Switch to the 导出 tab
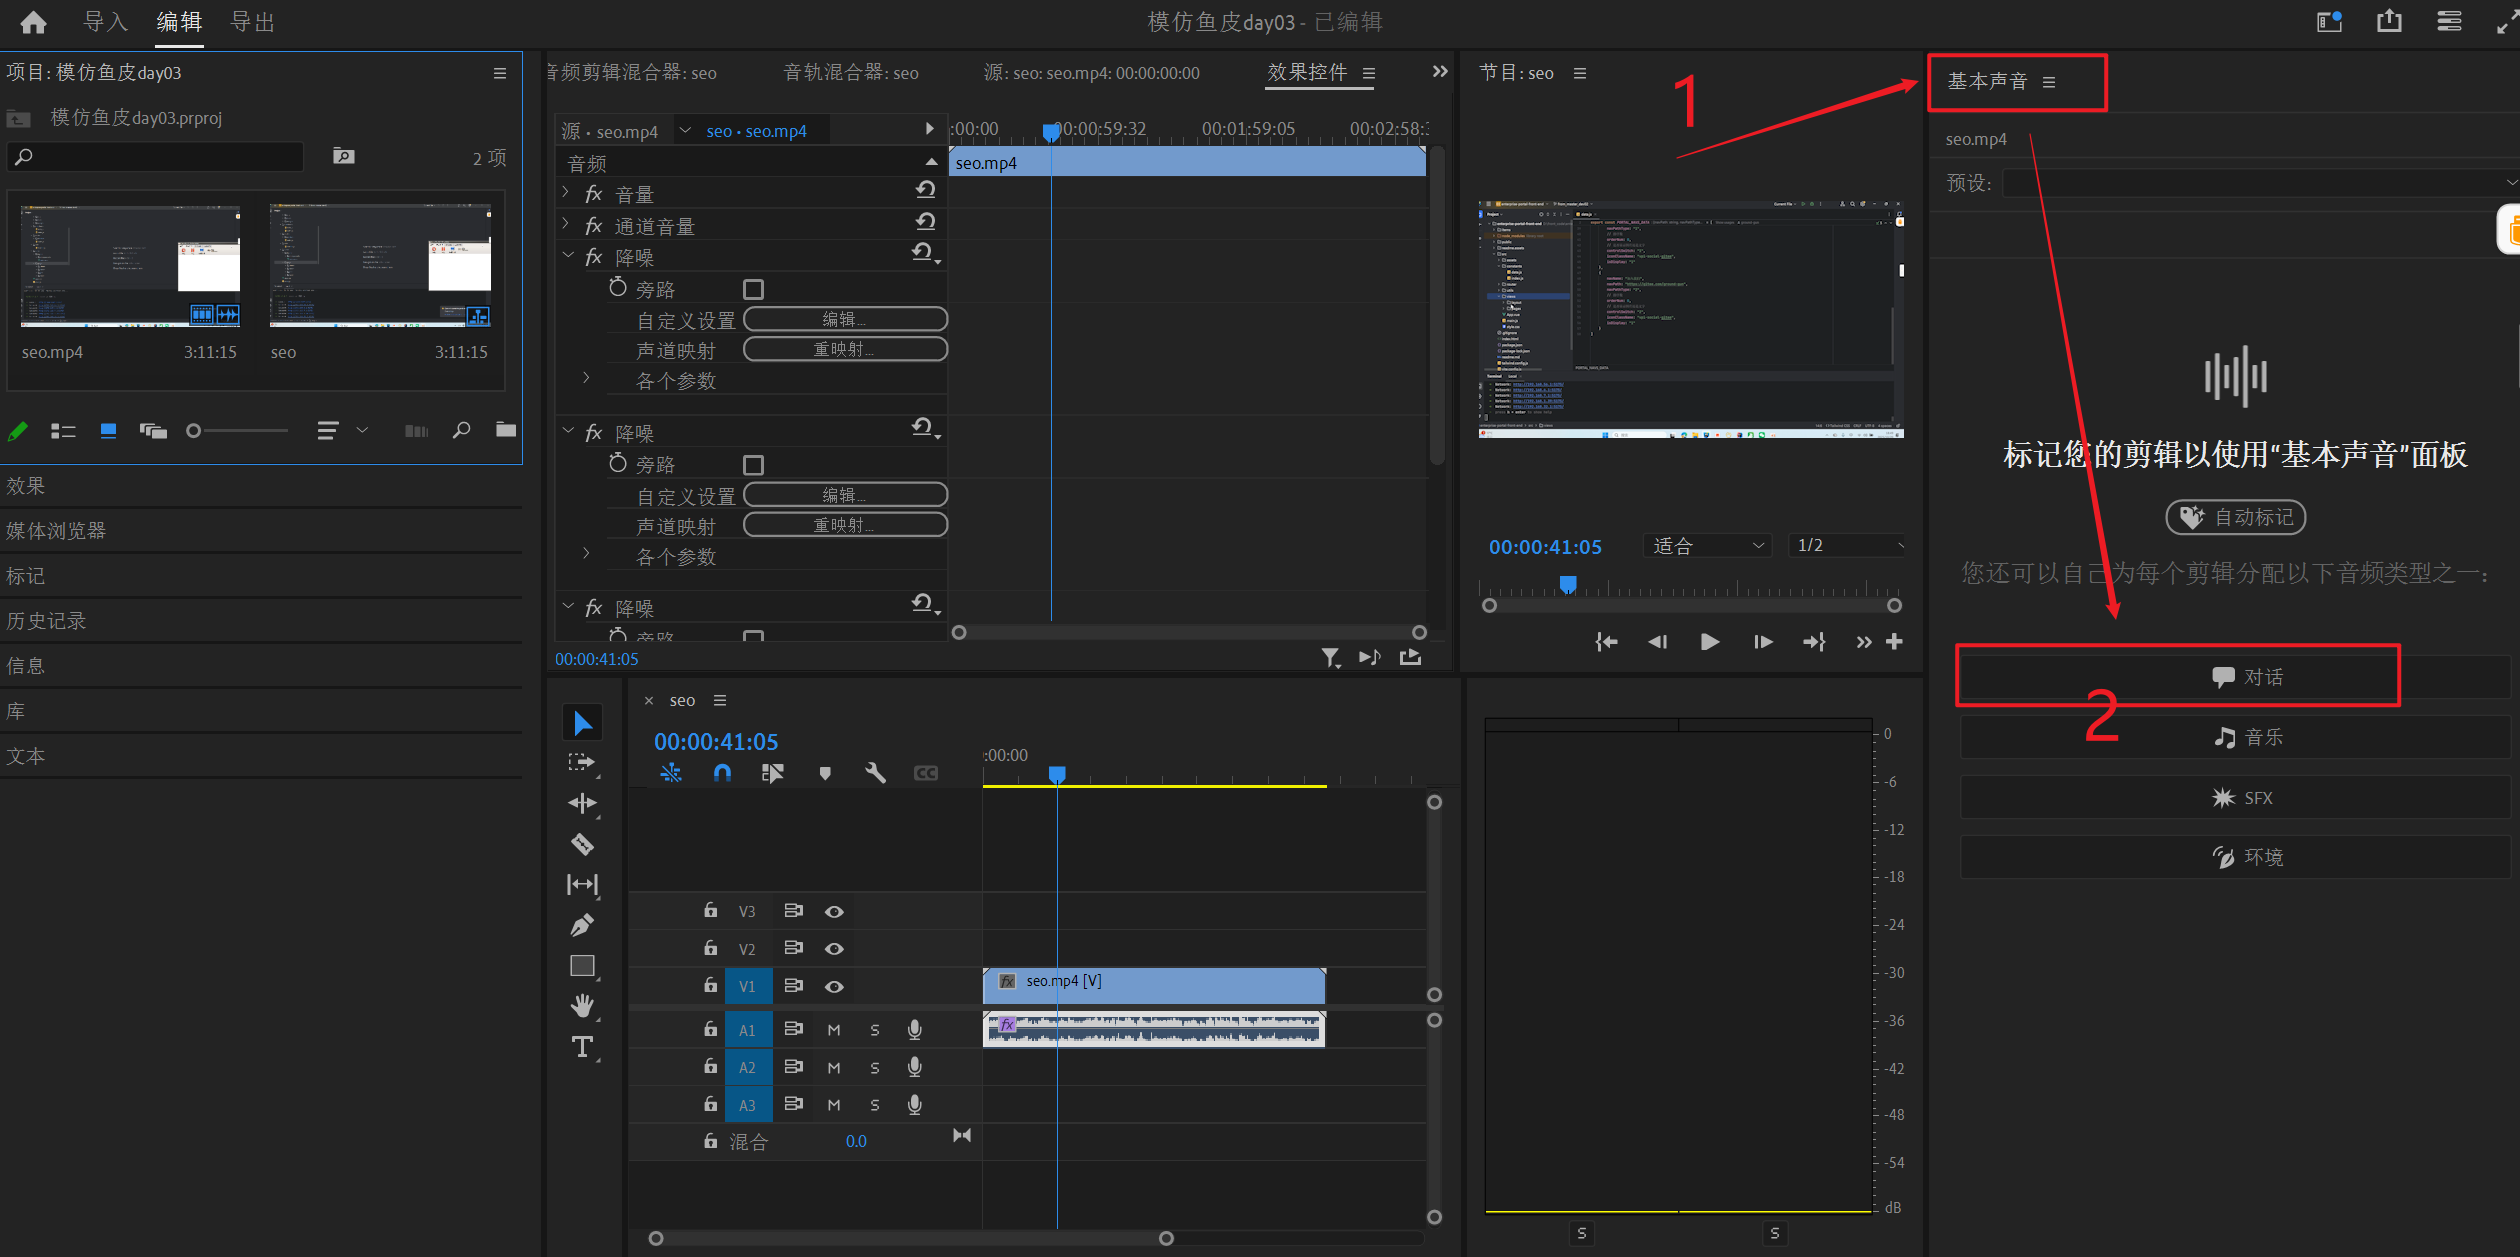 point(253,22)
